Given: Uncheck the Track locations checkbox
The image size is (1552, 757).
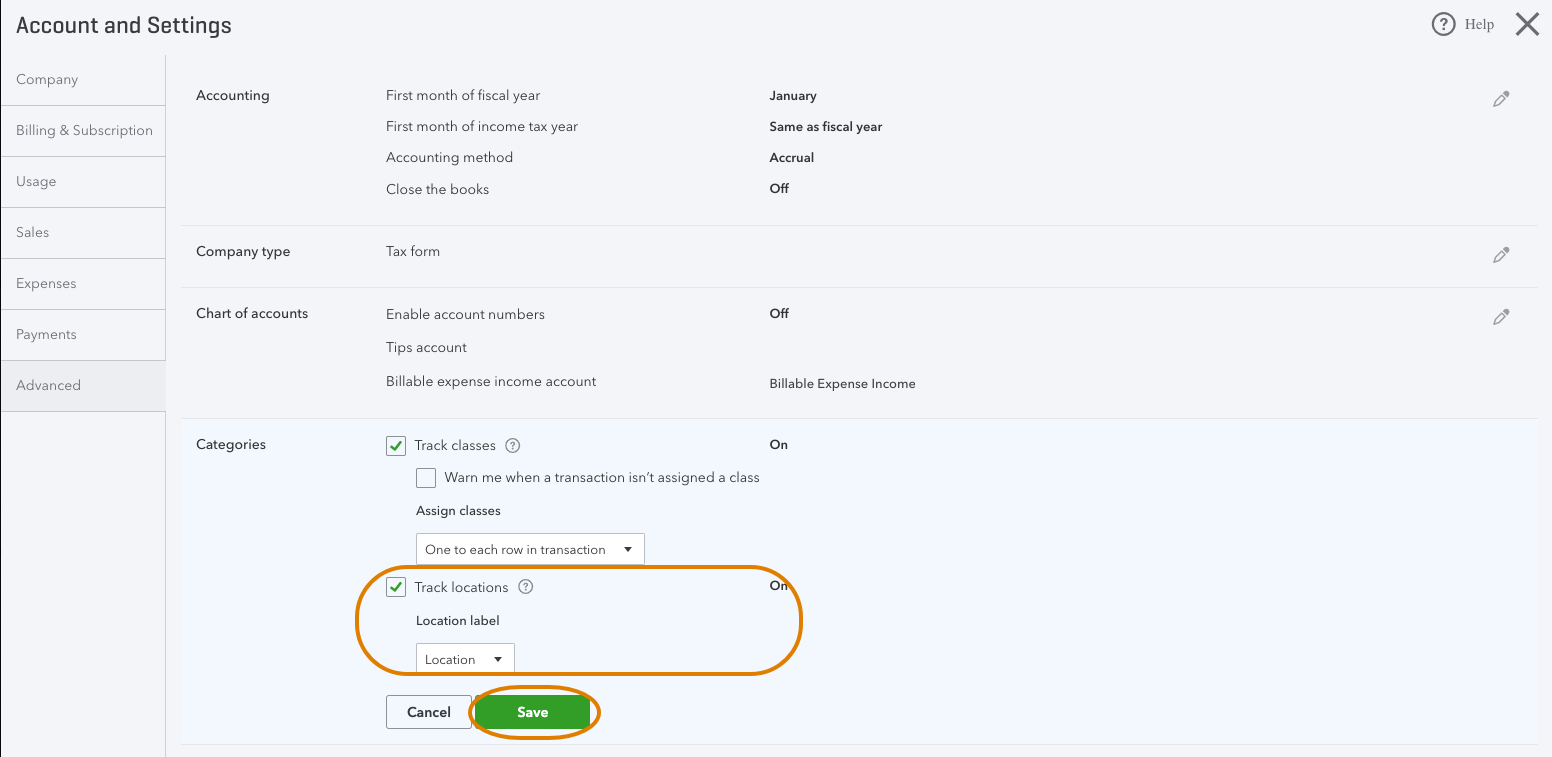Looking at the screenshot, I should click(396, 587).
